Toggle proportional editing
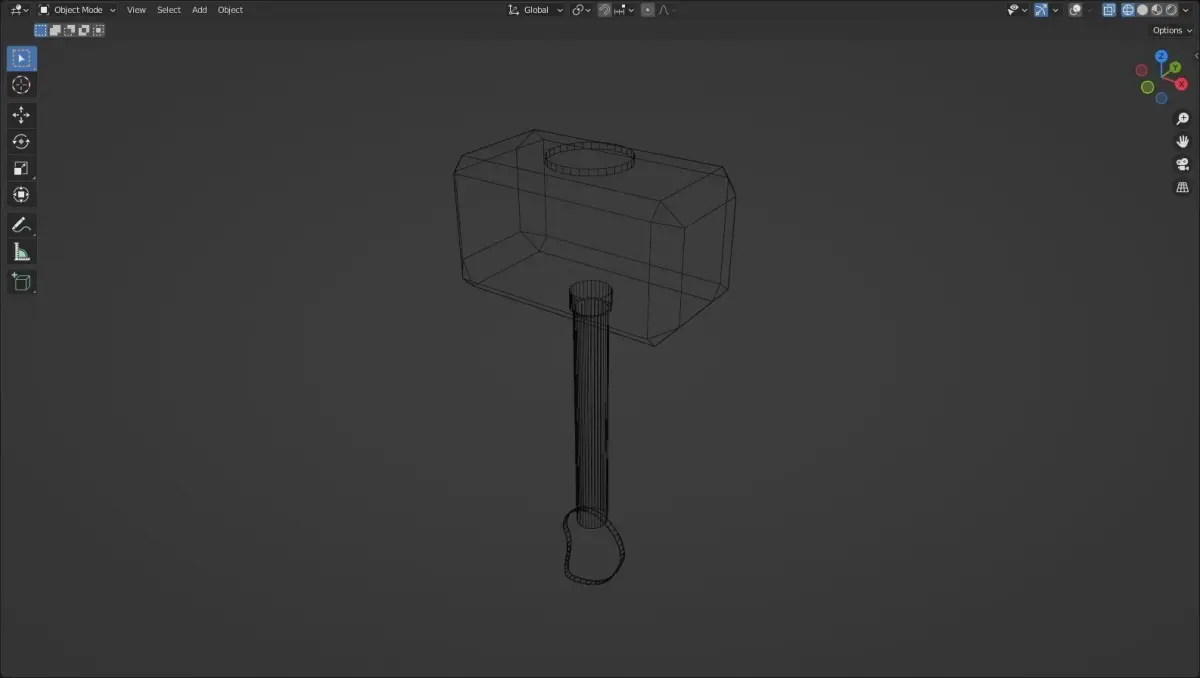1200x678 pixels. [x=647, y=10]
